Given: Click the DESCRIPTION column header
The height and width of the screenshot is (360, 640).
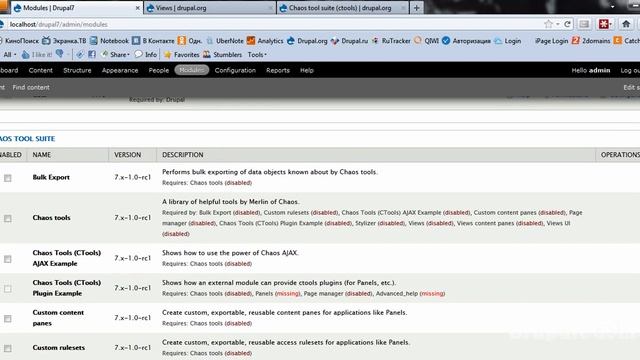Looking at the screenshot, I should tap(182, 155).
